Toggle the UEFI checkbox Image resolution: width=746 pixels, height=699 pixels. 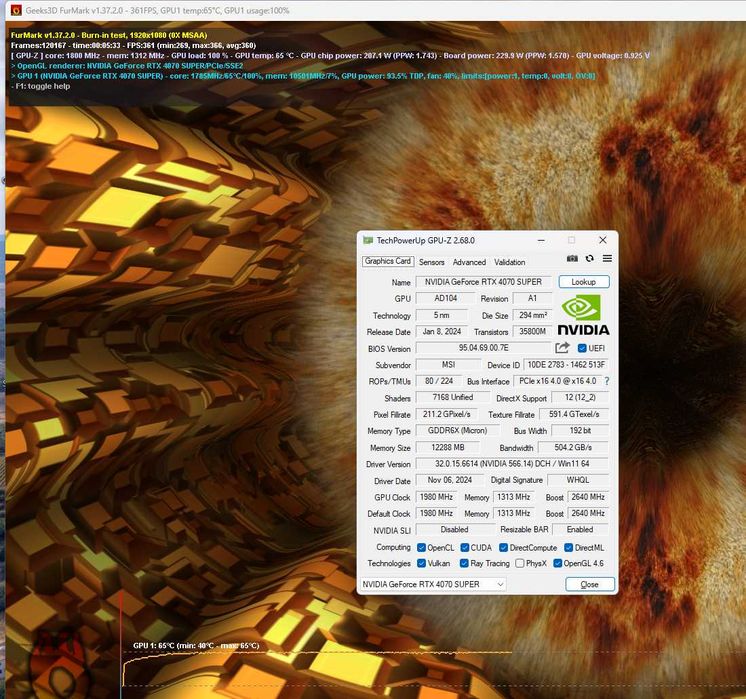[582, 348]
